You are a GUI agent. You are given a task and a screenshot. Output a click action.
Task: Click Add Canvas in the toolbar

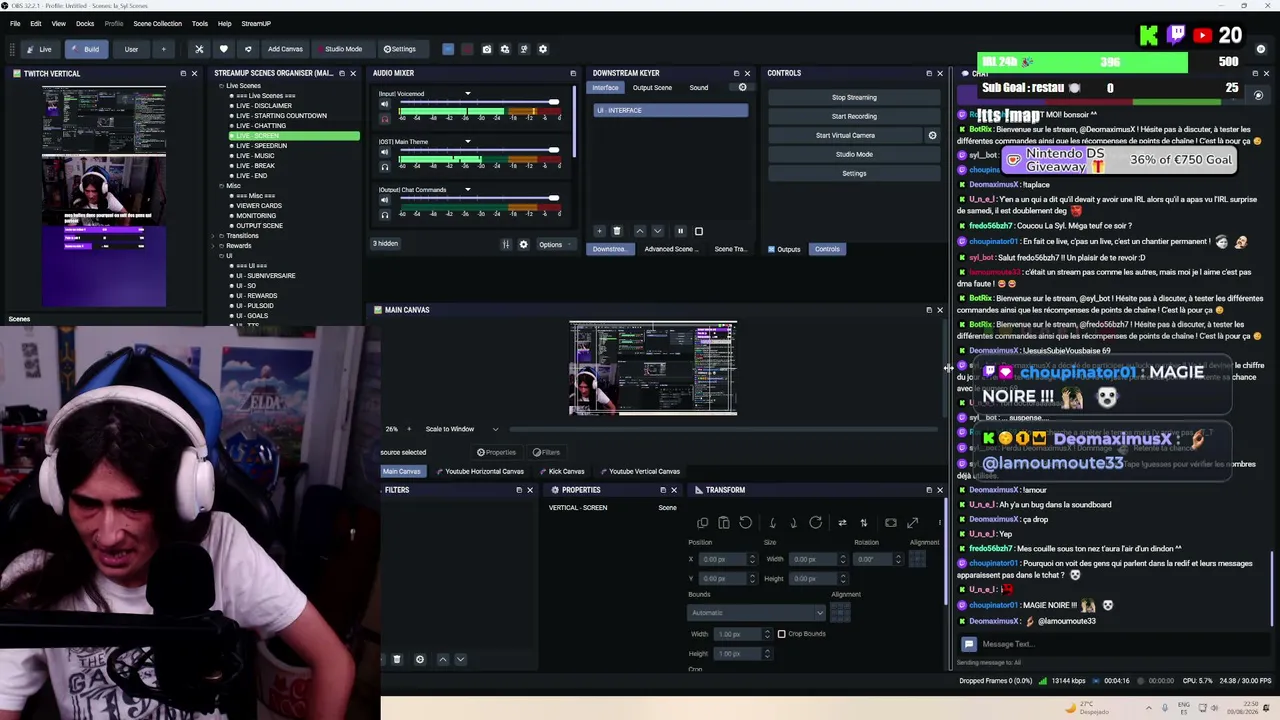pos(285,49)
